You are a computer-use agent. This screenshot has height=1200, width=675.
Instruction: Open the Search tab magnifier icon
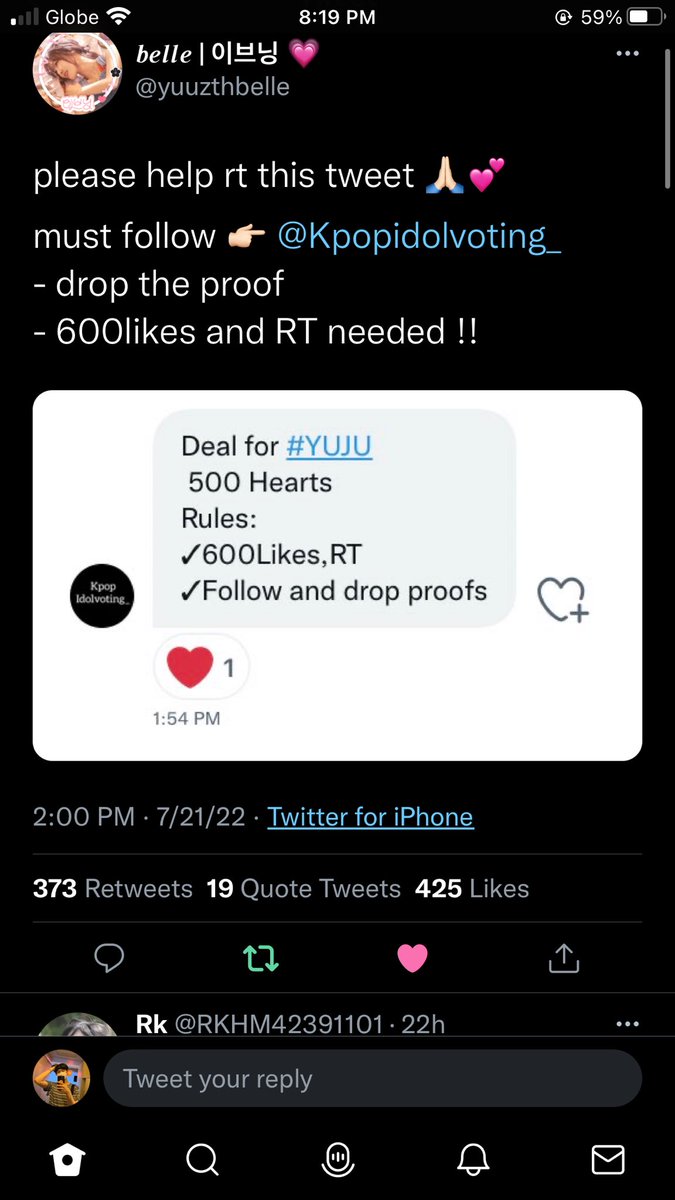coord(202,1159)
